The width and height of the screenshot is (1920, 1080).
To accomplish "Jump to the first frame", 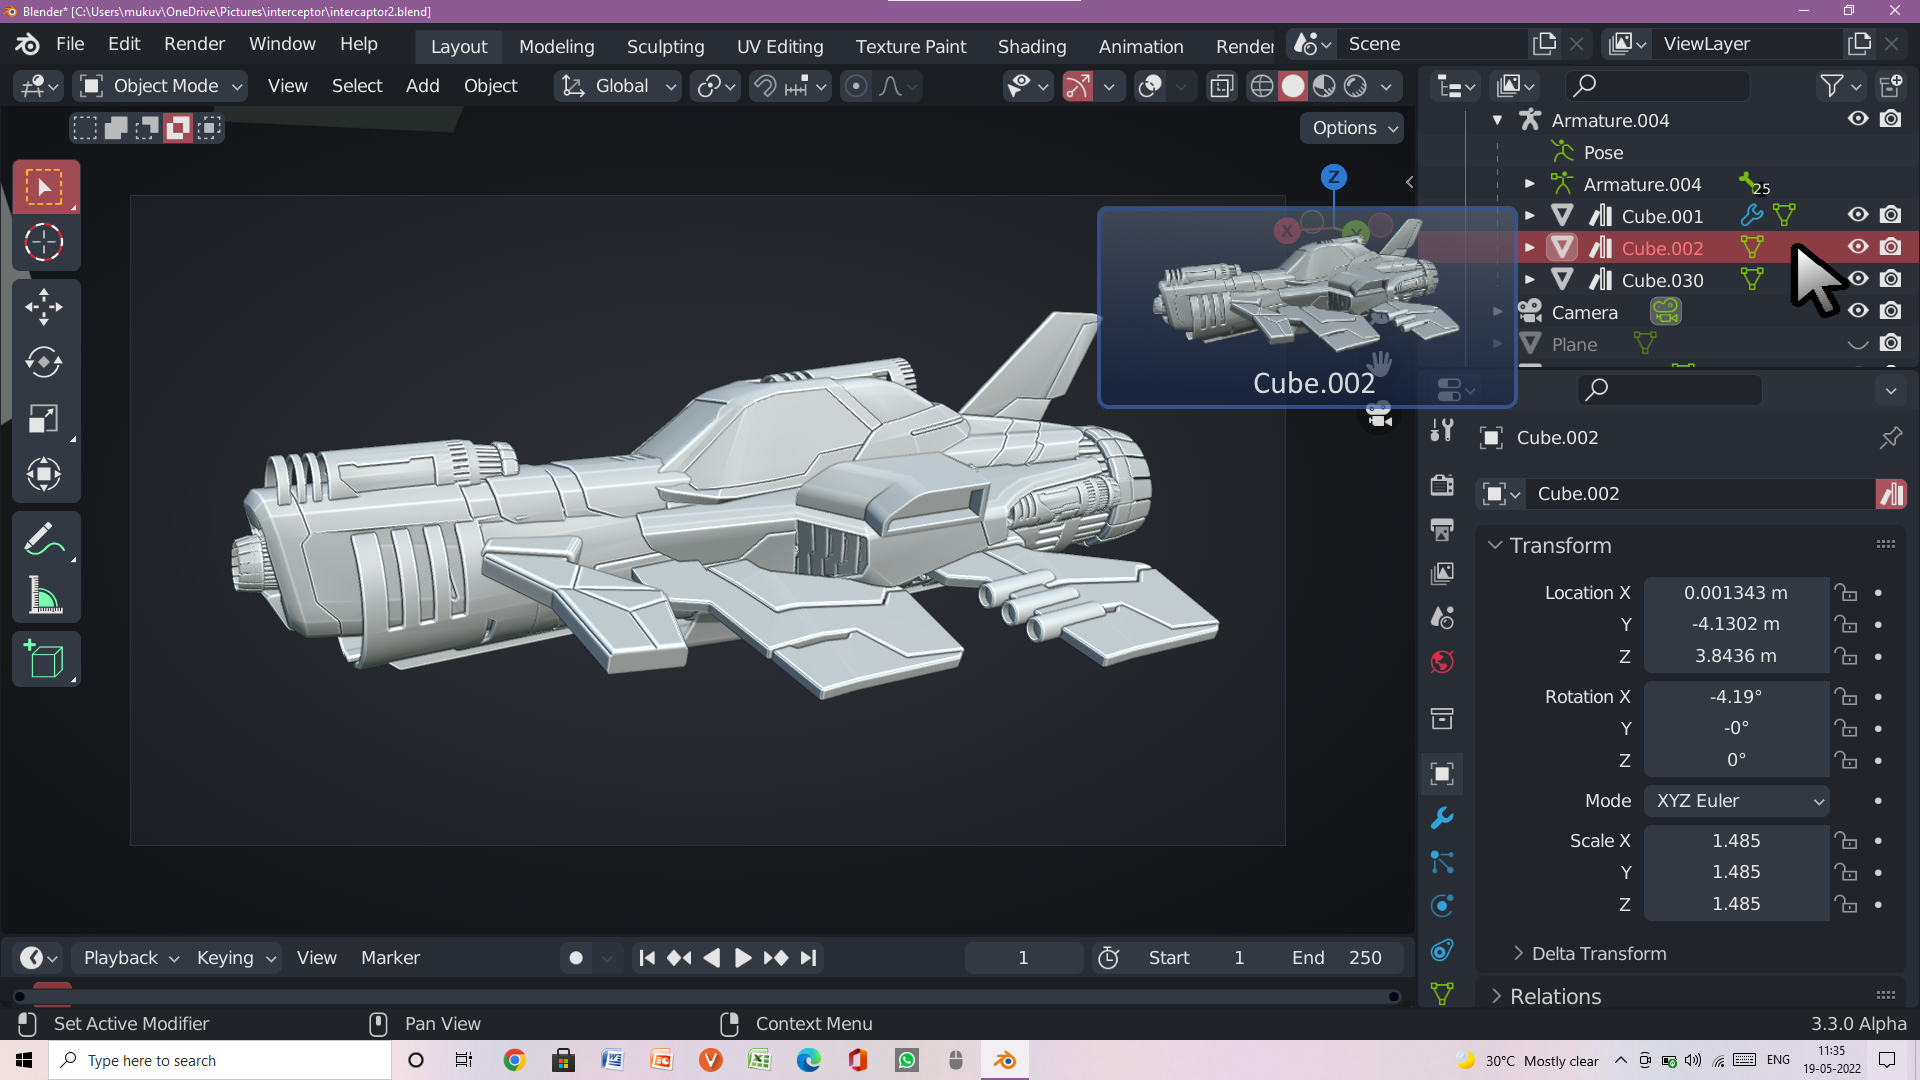I will point(647,958).
